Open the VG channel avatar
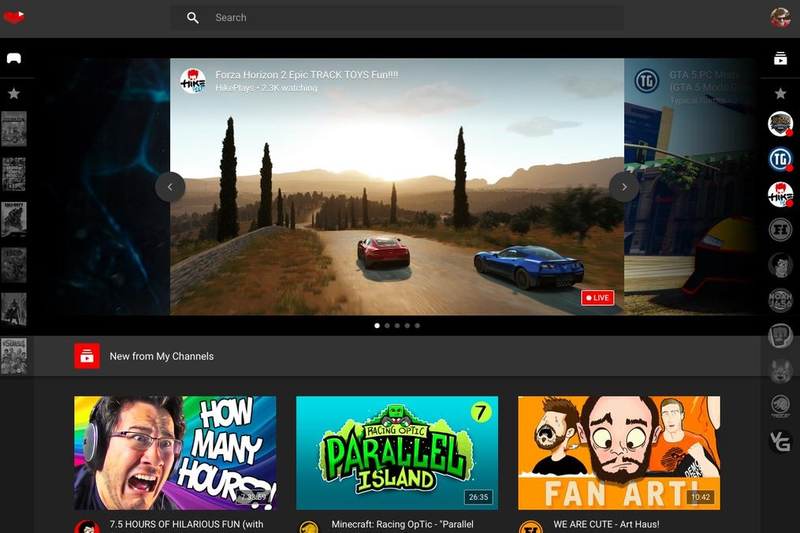 780,441
